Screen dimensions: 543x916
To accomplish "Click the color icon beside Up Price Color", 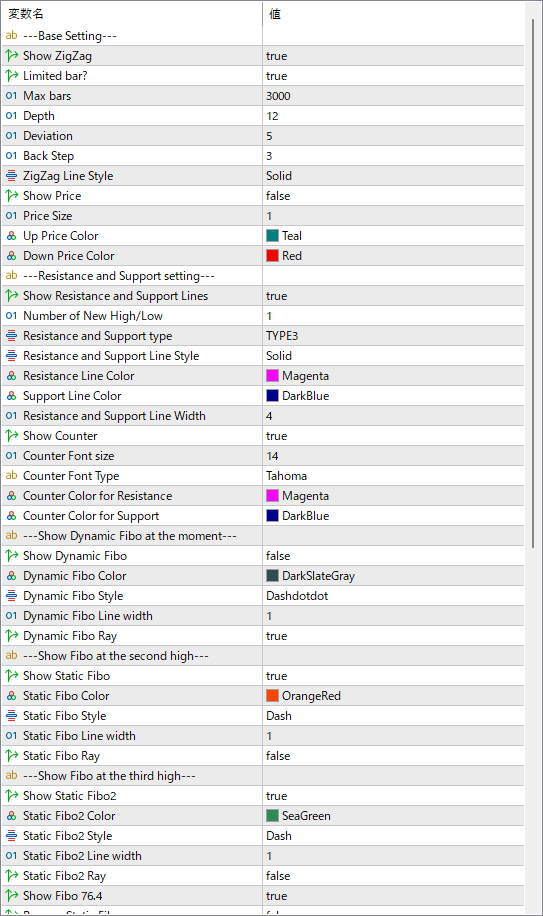I will [x=12, y=236].
